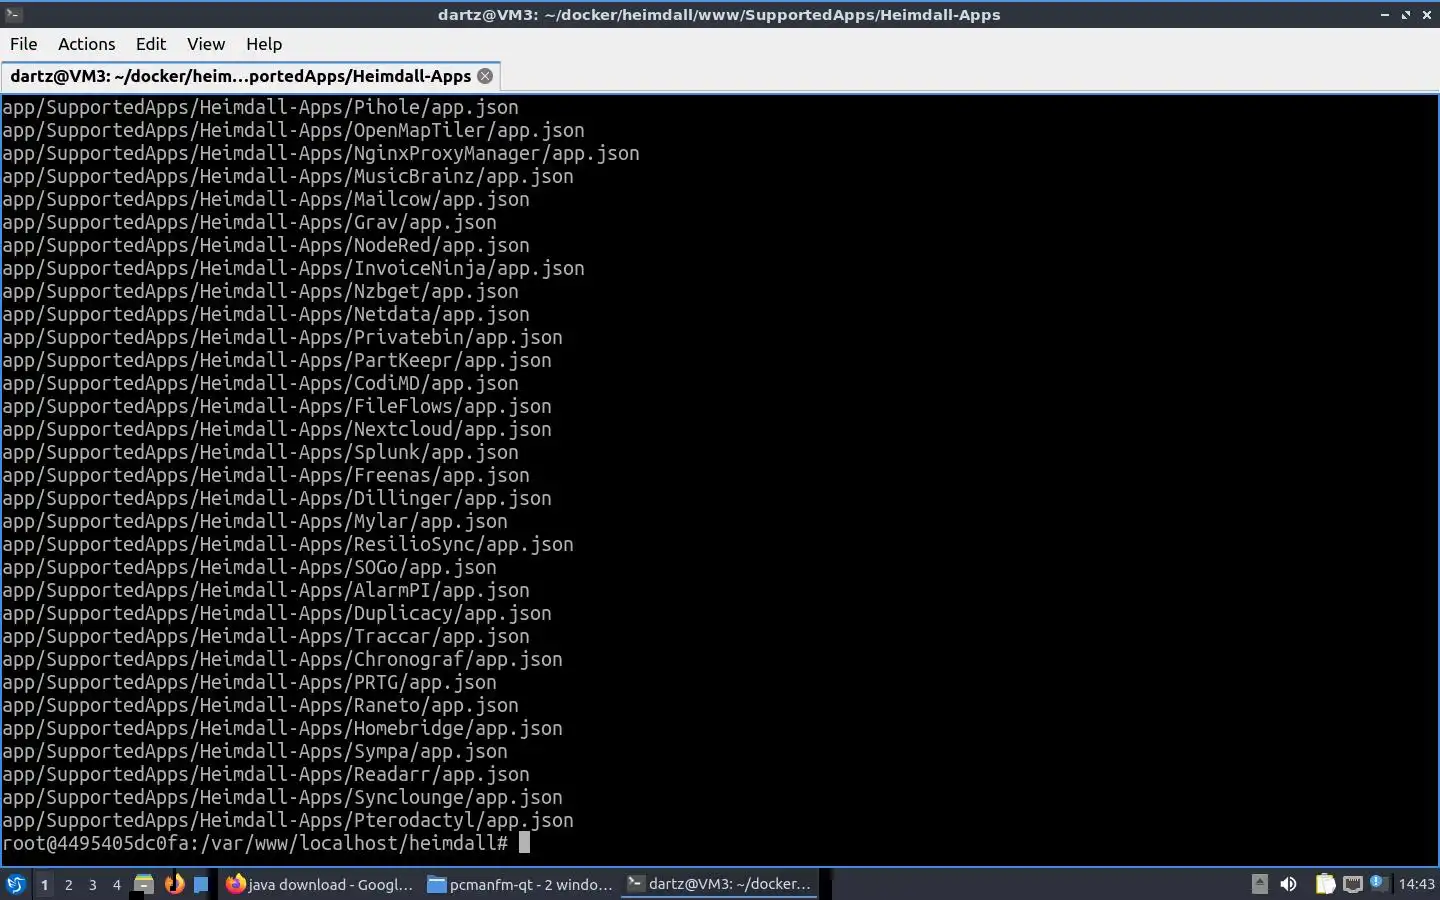Click the NginxProxyManager/app.json line
This screenshot has height=900, width=1440.
(x=321, y=153)
